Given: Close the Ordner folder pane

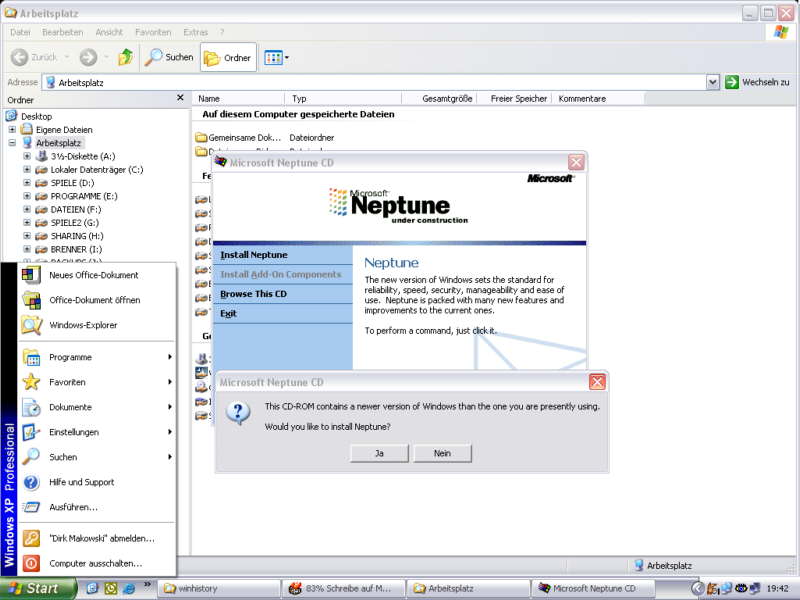Looking at the screenshot, I should pos(180,97).
